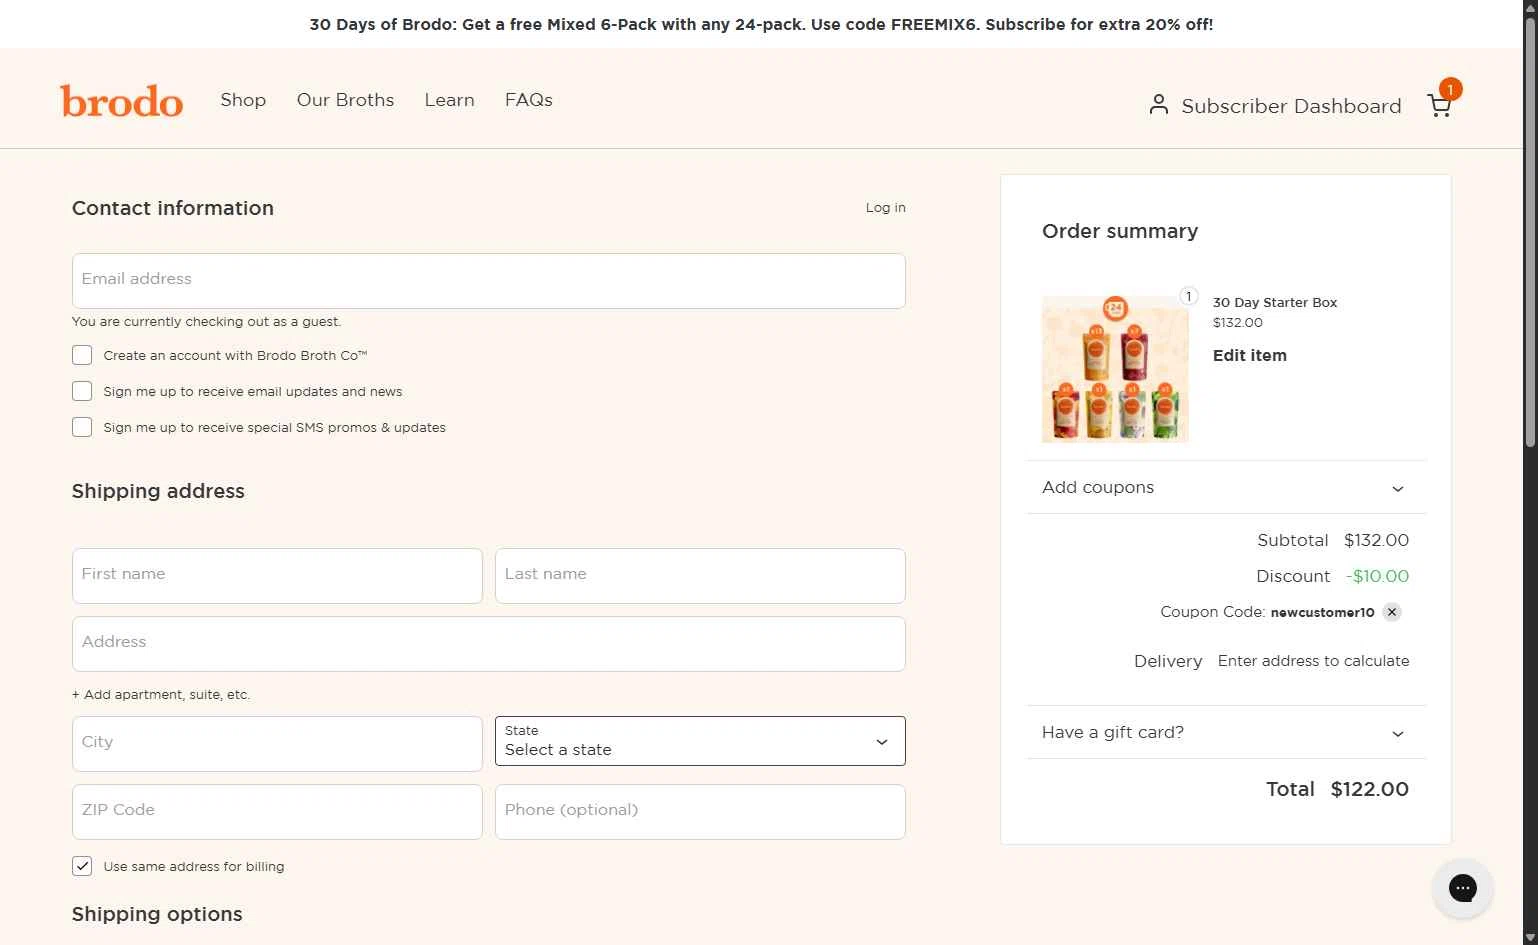Click the Subtotal $132.00 value
The image size is (1538, 945).
[1376, 540]
